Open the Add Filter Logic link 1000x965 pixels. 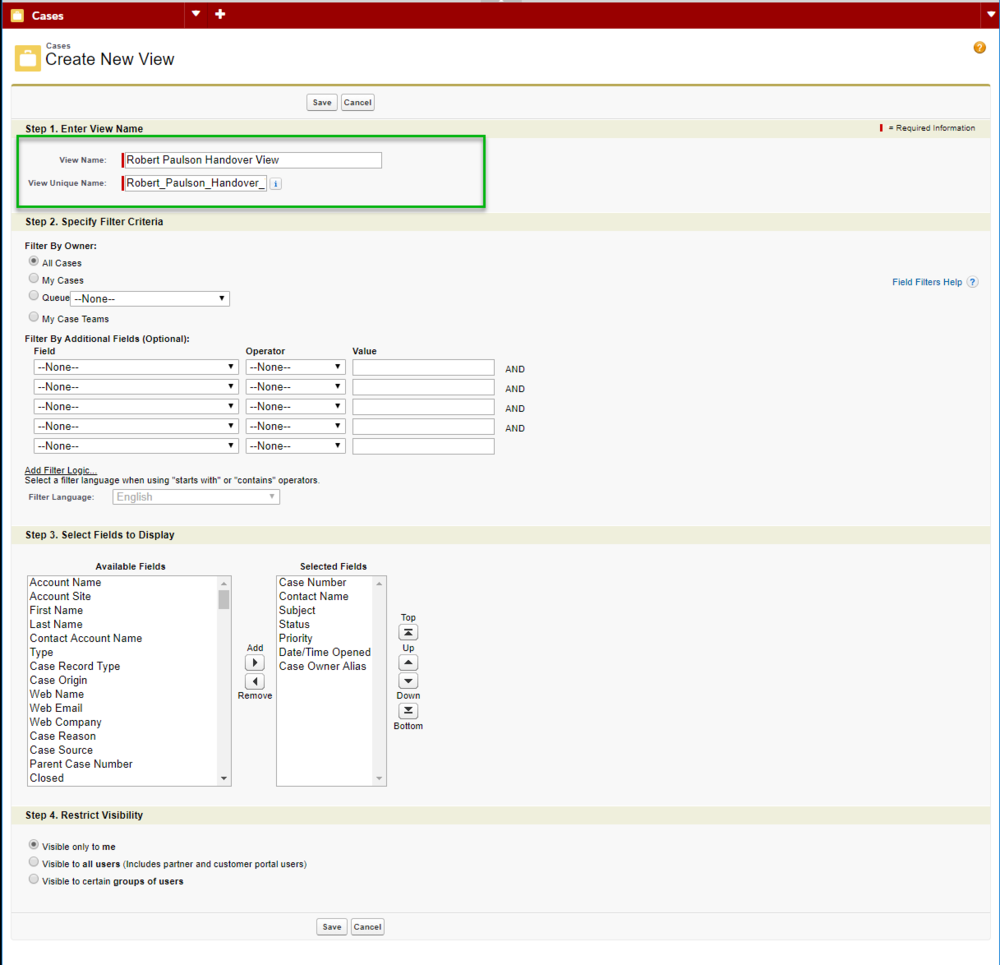60,470
